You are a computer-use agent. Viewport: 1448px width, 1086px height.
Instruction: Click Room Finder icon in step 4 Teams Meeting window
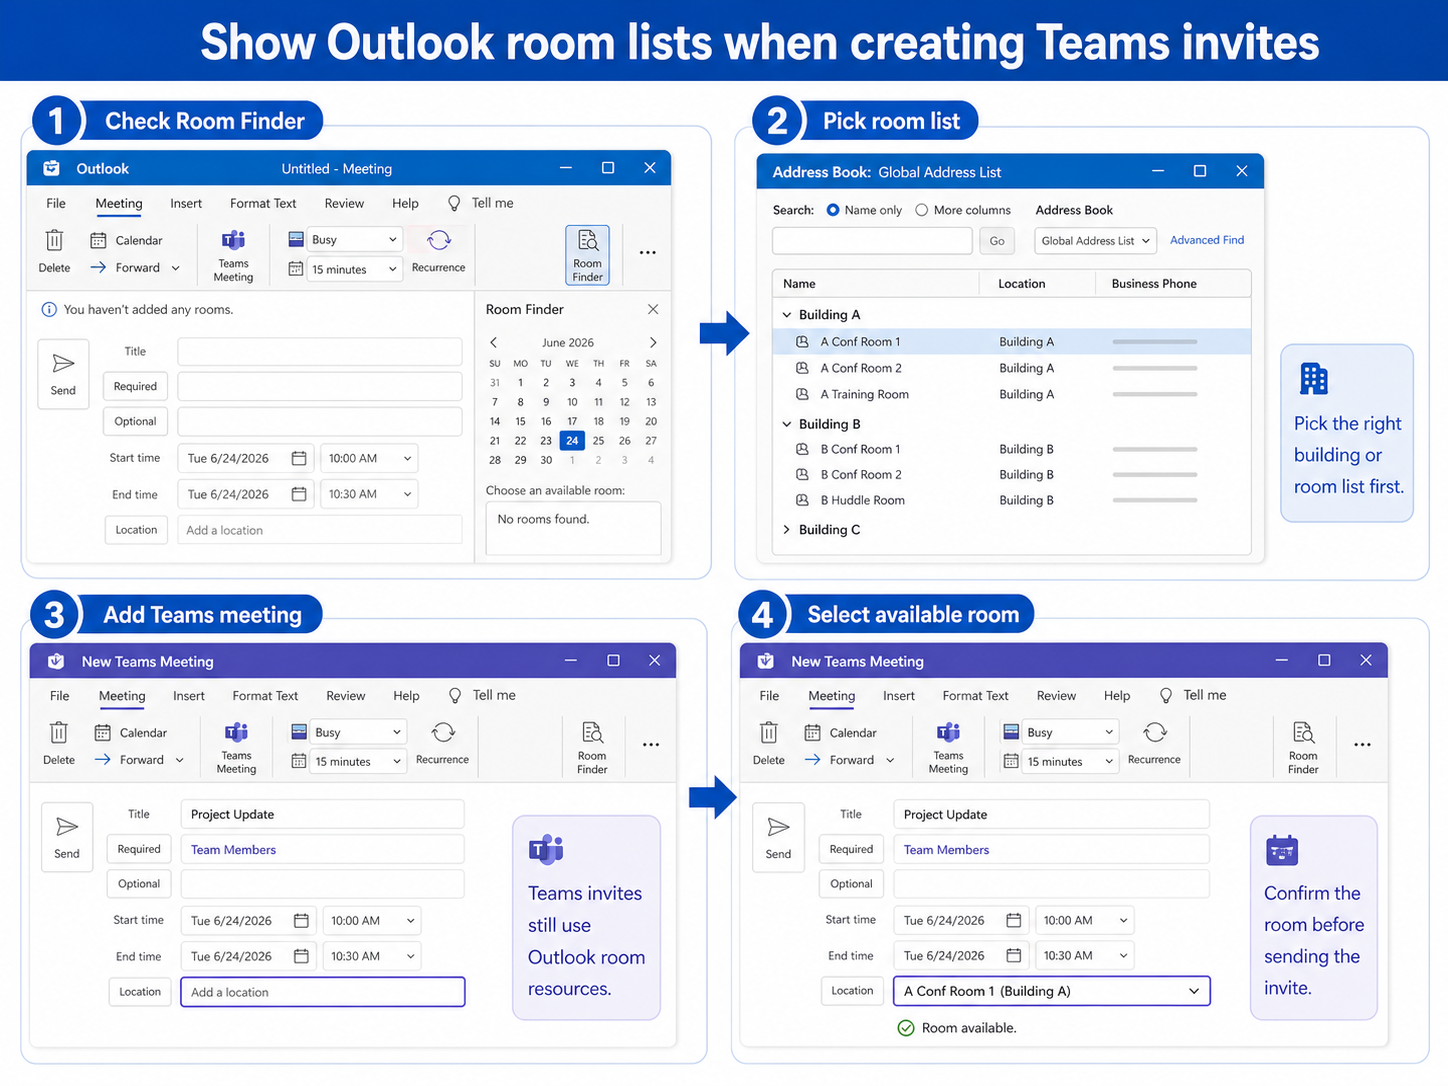pyautogui.click(x=1303, y=732)
